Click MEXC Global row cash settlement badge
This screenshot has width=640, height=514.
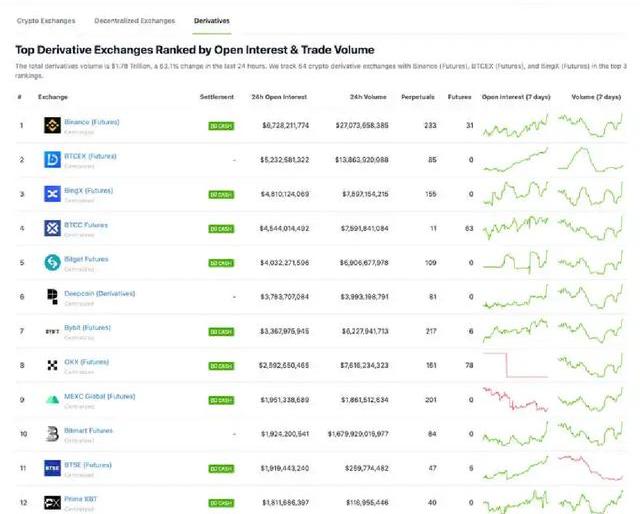click(221, 401)
